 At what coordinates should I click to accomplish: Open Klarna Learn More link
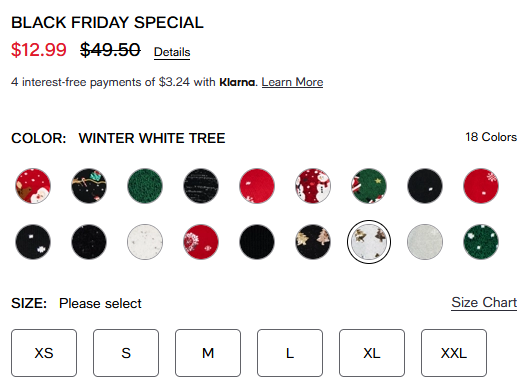(x=292, y=82)
